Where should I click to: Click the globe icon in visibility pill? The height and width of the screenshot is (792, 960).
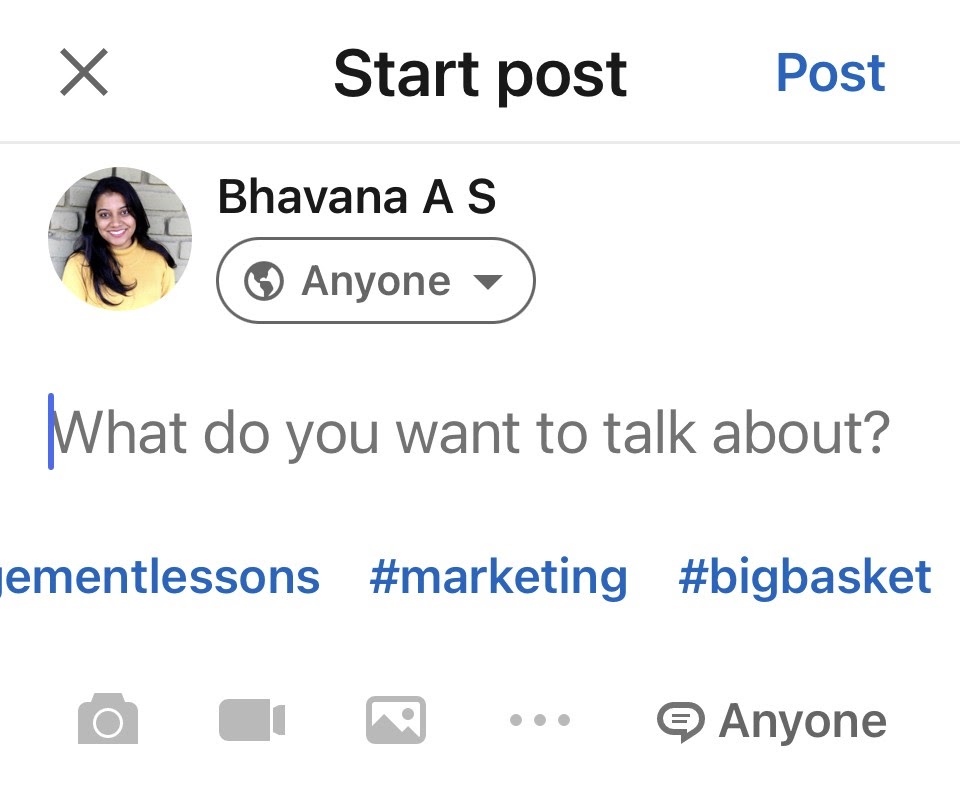click(x=264, y=282)
